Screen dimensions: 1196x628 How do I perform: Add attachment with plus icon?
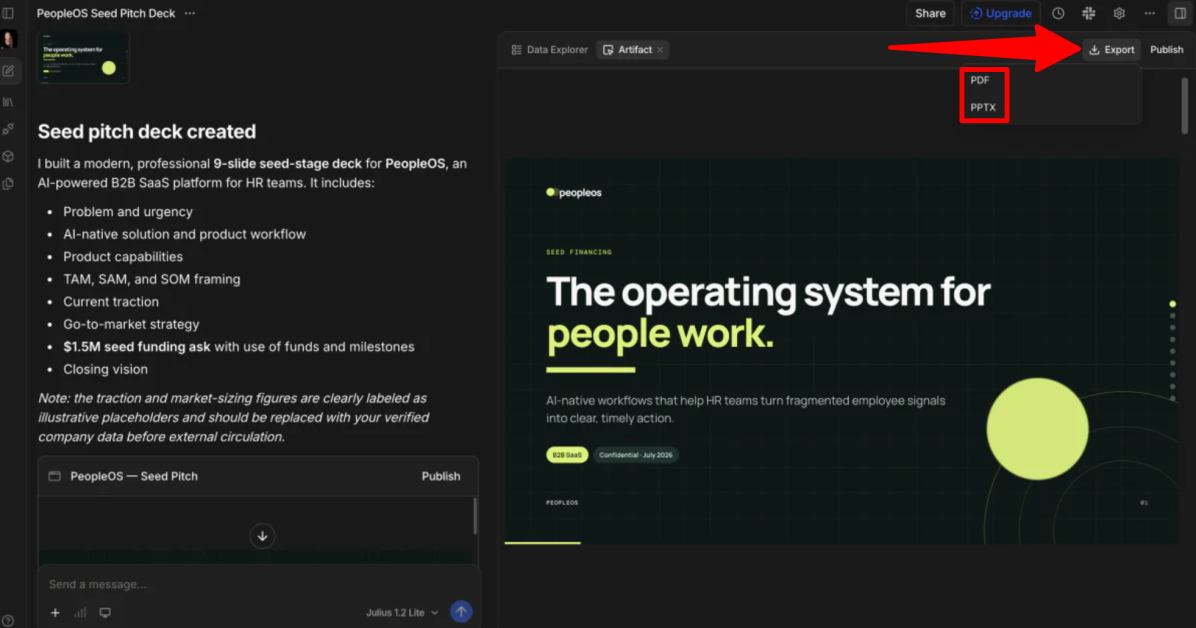click(55, 613)
